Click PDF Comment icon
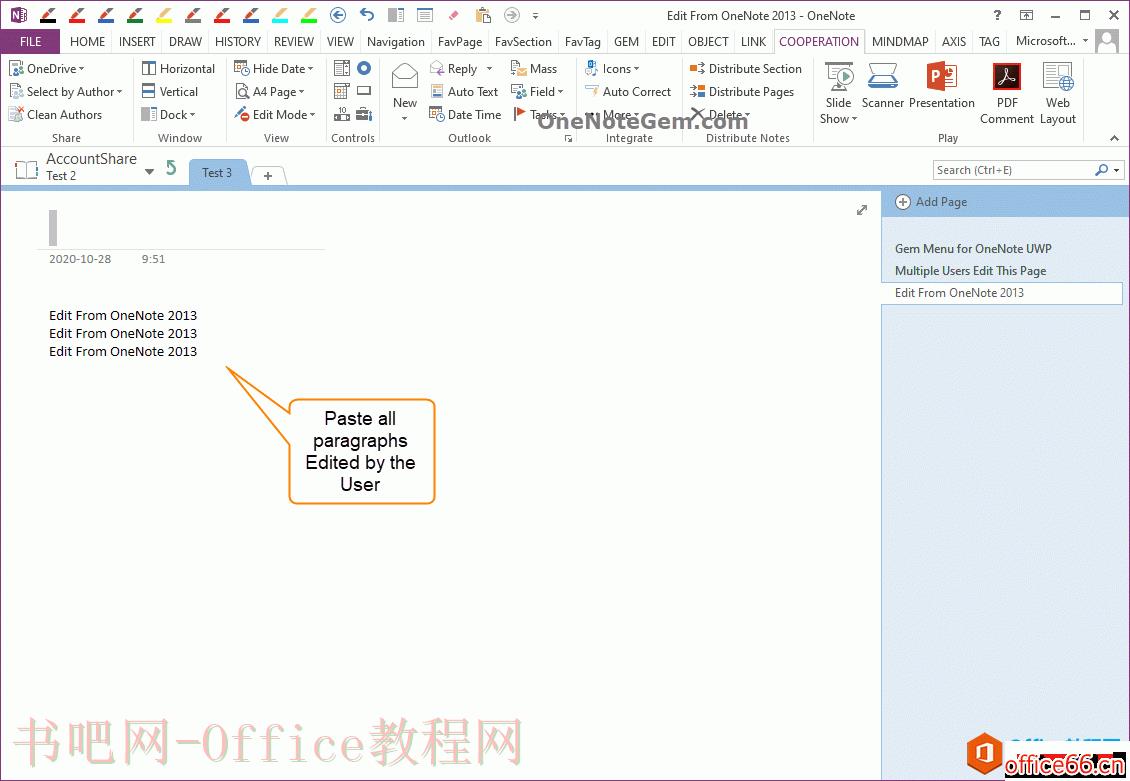This screenshot has width=1130, height=781. pyautogui.click(x=1007, y=94)
